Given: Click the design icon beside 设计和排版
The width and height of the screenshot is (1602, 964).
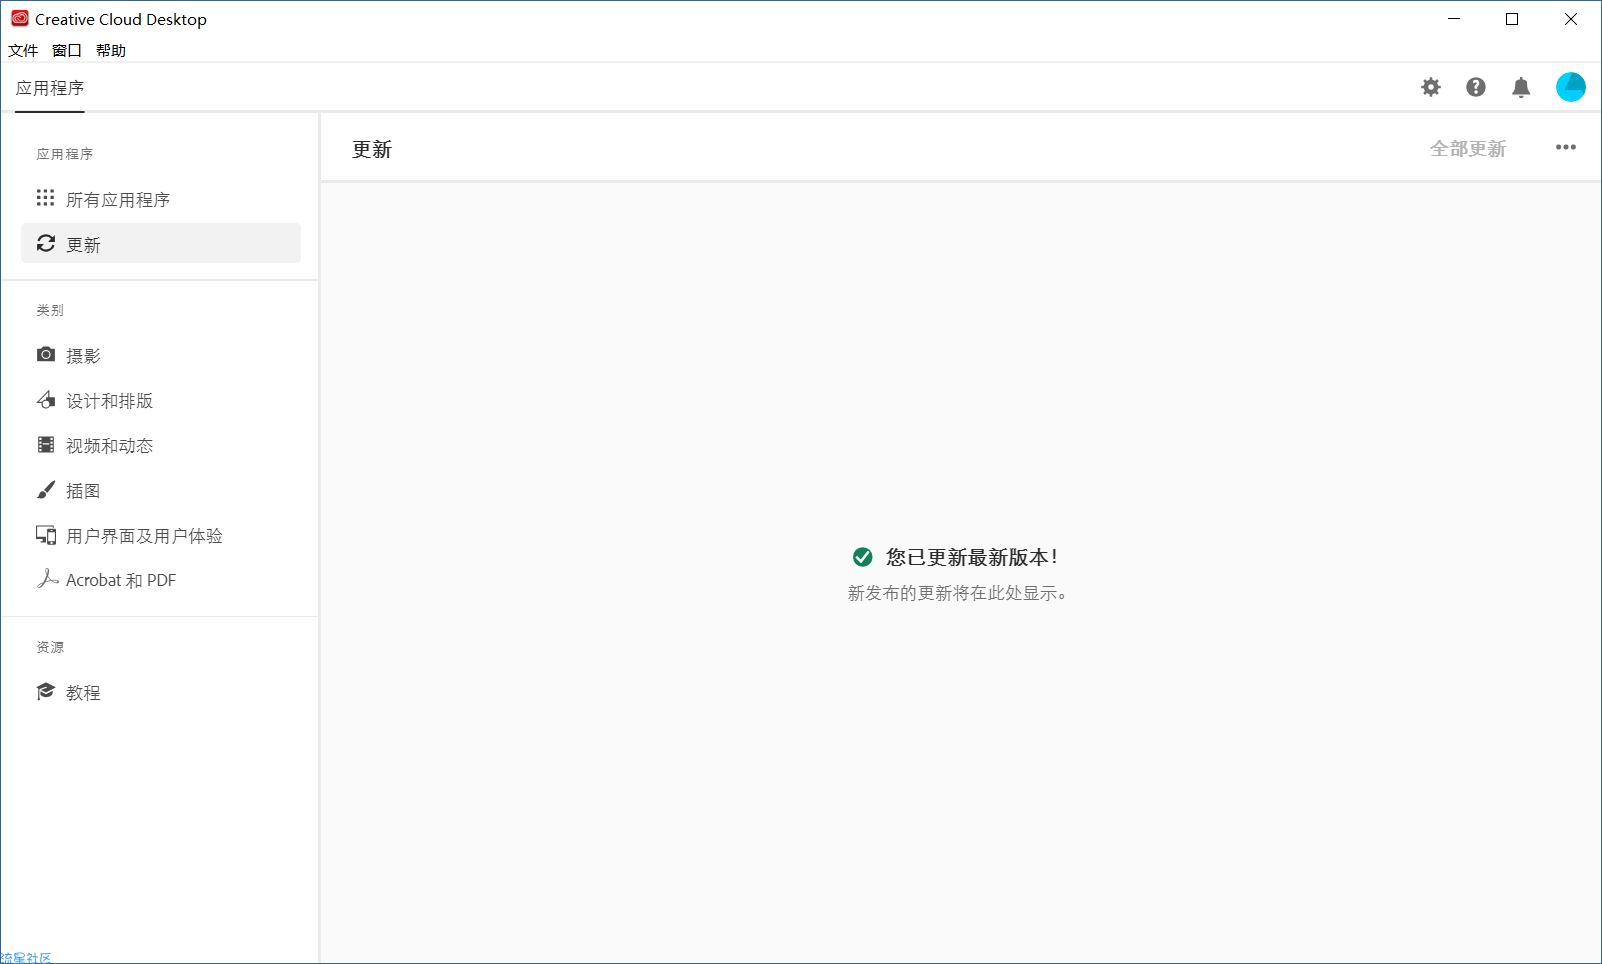Looking at the screenshot, I should [46, 399].
